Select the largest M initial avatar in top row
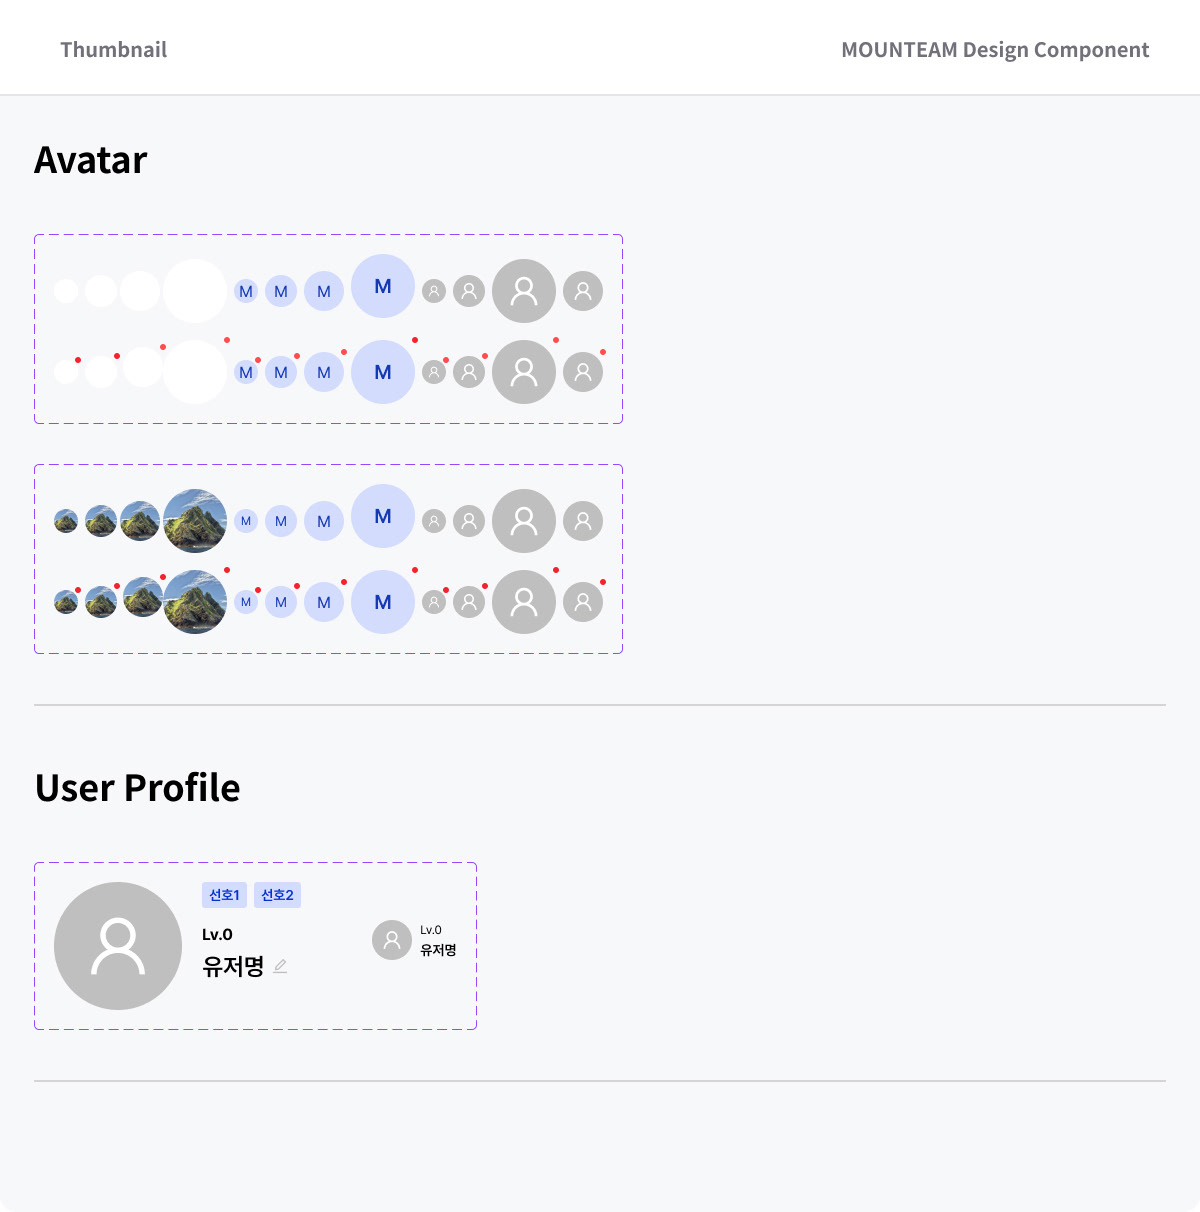This screenshot has width=1200, height=1212. tap(383, 286)
